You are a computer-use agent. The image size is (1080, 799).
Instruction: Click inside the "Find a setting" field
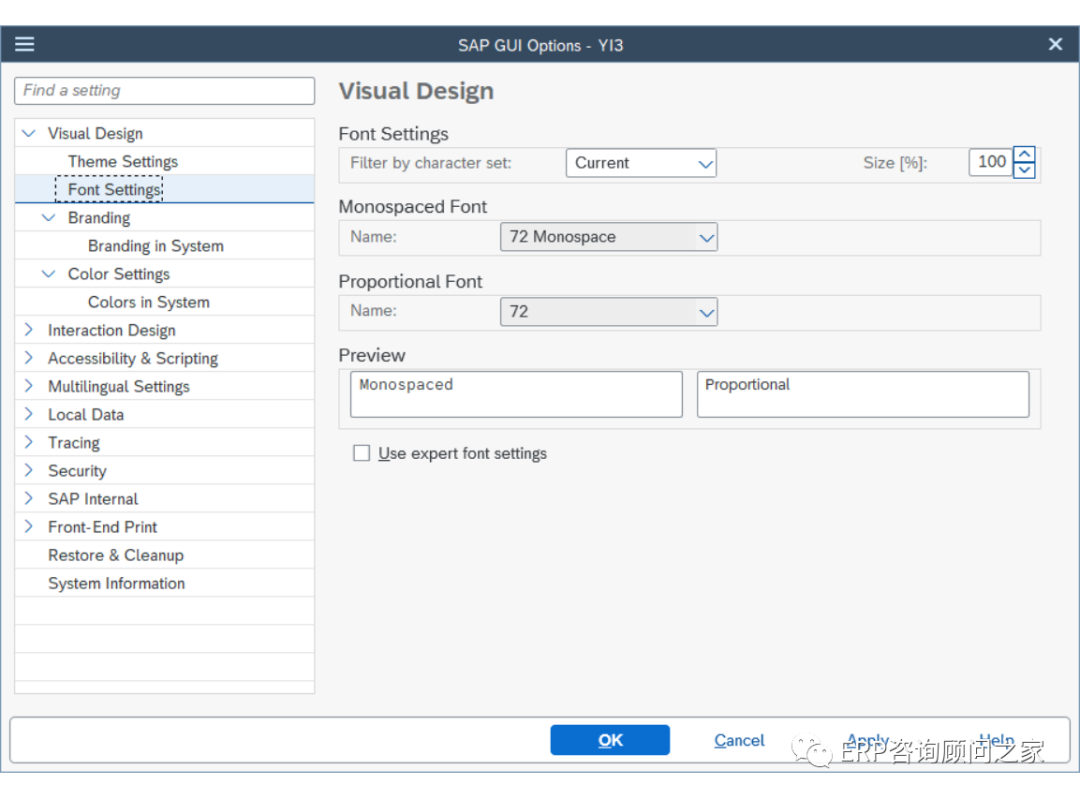click(164, 90)
